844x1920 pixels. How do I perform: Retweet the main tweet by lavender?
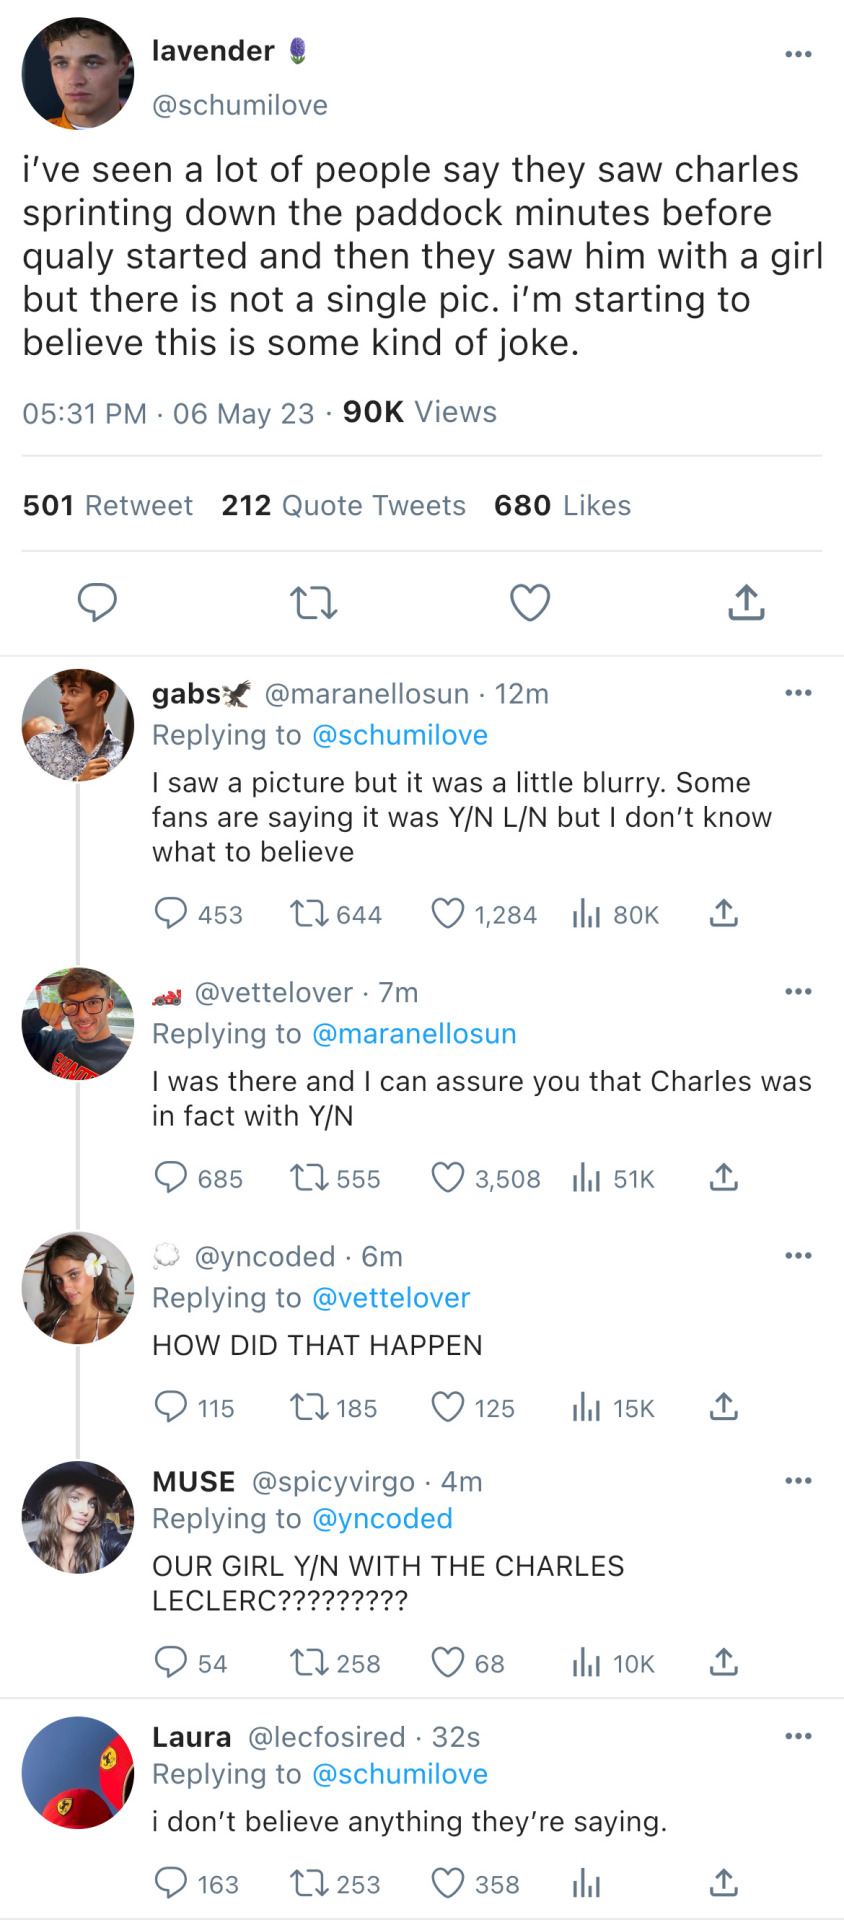click(x=313, y=603)
